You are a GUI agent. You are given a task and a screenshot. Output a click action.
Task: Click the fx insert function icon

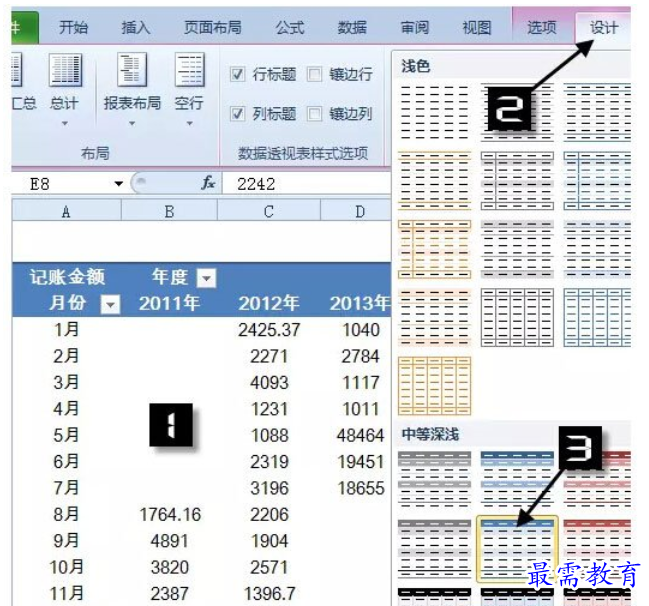(208, 183)
